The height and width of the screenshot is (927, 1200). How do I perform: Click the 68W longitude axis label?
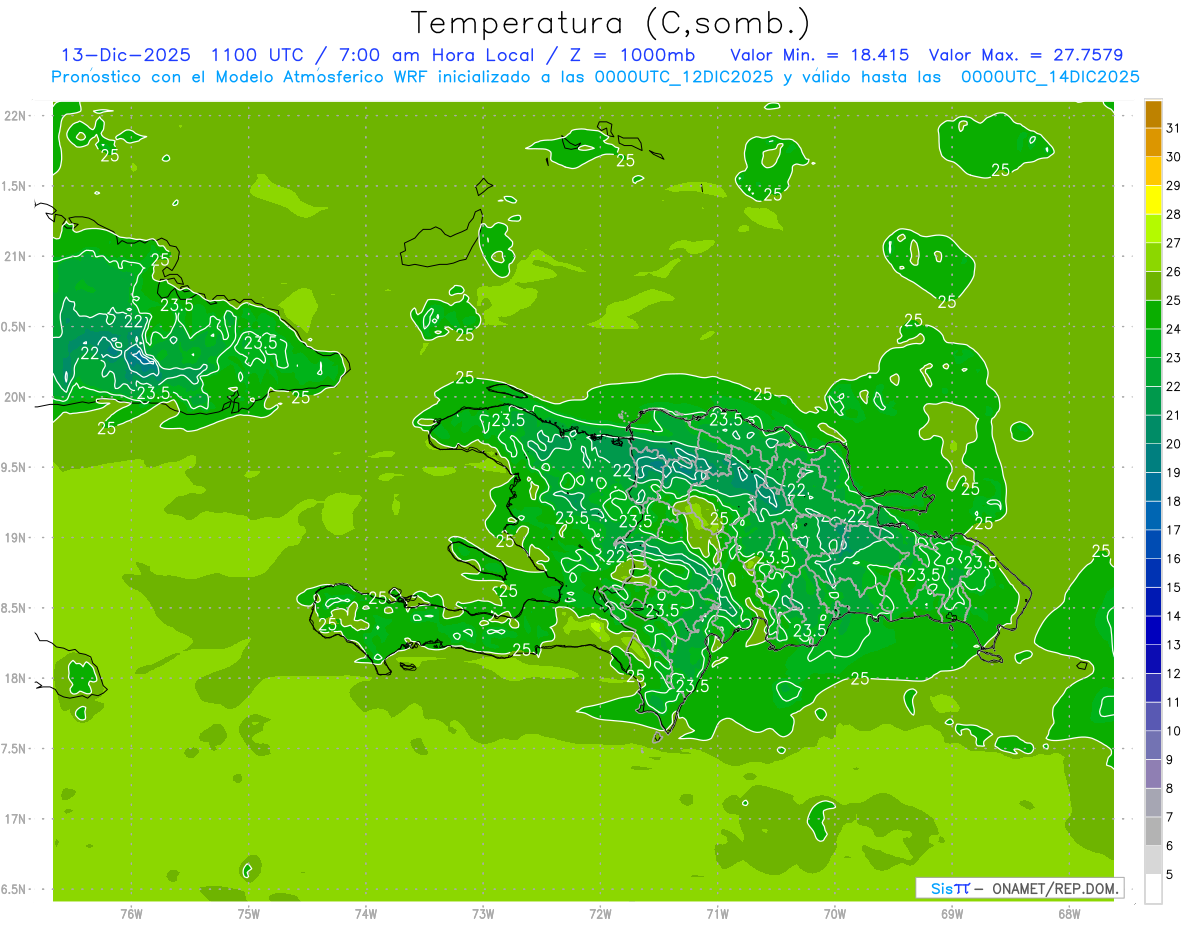click(1069, 913)
